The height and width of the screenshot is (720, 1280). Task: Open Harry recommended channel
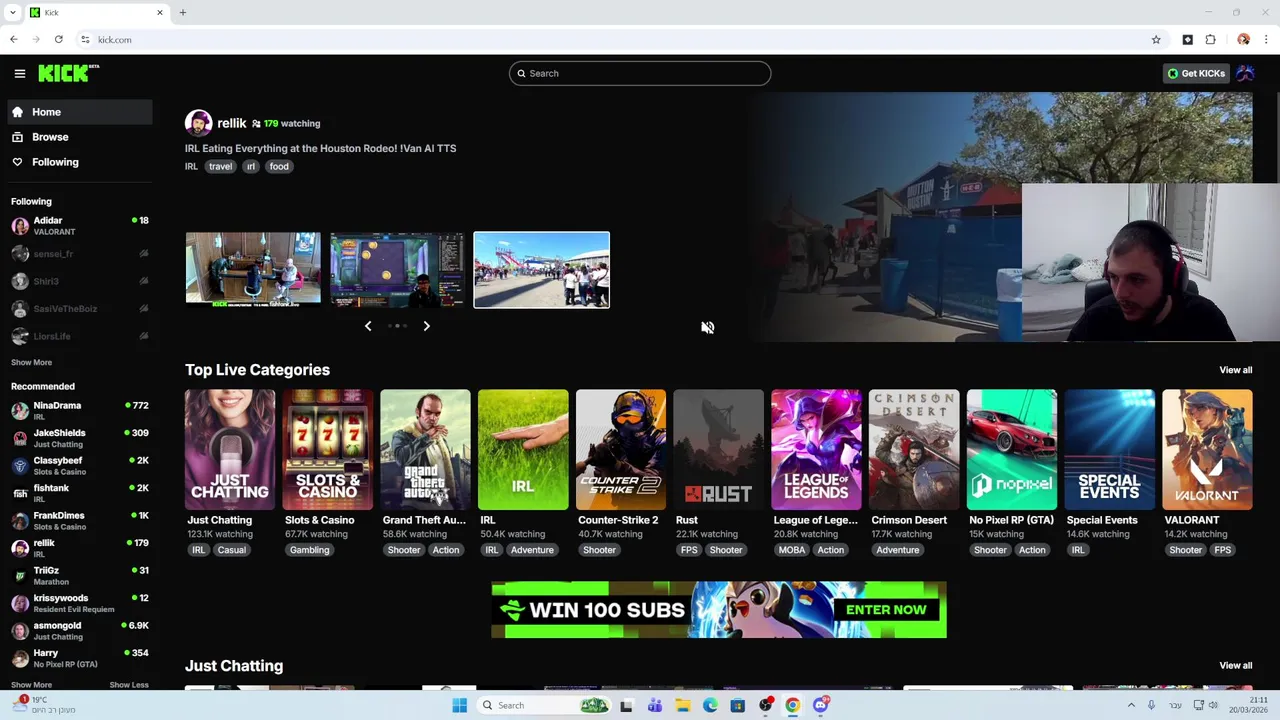80,658
